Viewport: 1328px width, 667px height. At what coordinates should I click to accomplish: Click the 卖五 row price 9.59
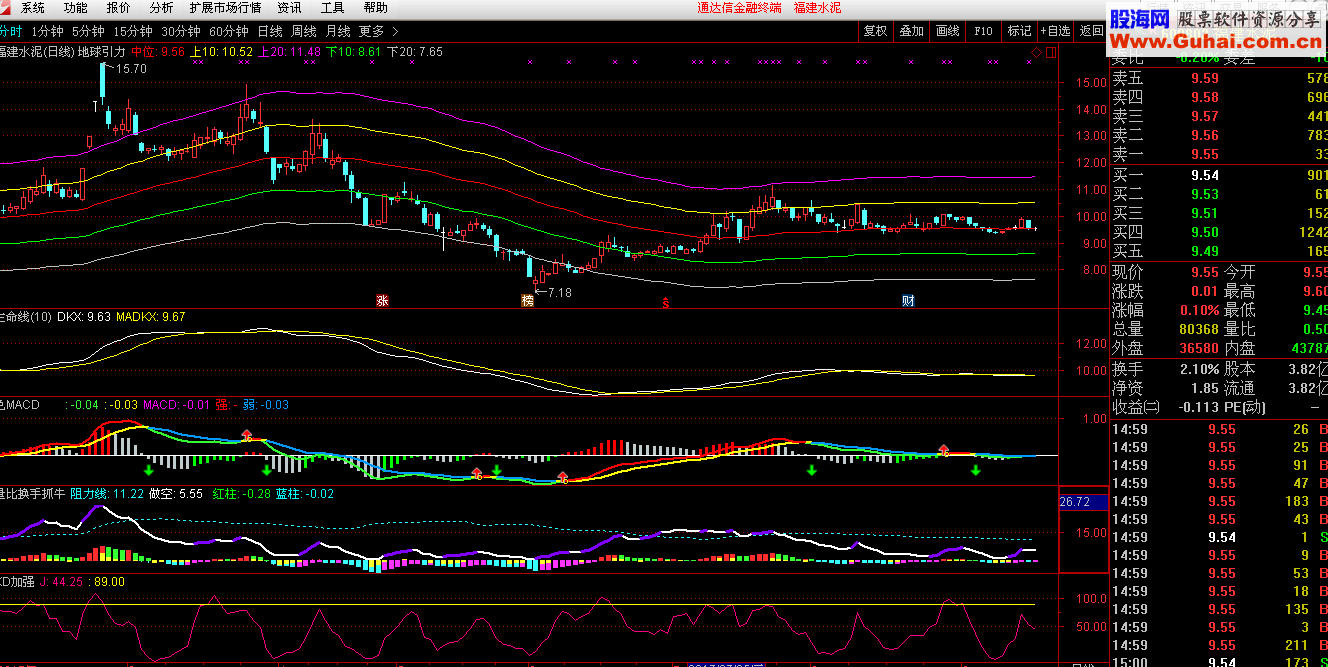coord(1205,78)
